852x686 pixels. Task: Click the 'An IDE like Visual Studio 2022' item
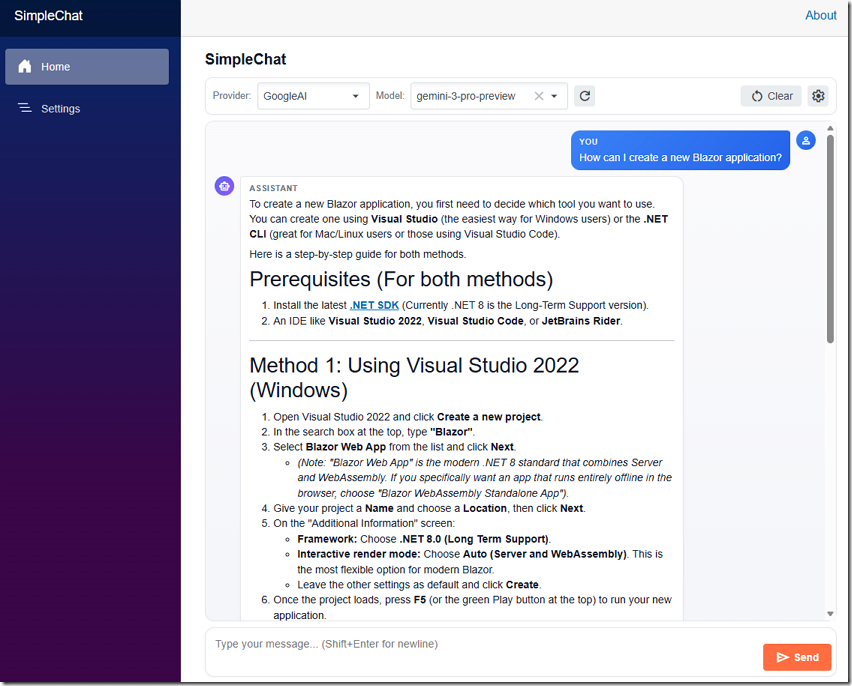coord(448,321)
